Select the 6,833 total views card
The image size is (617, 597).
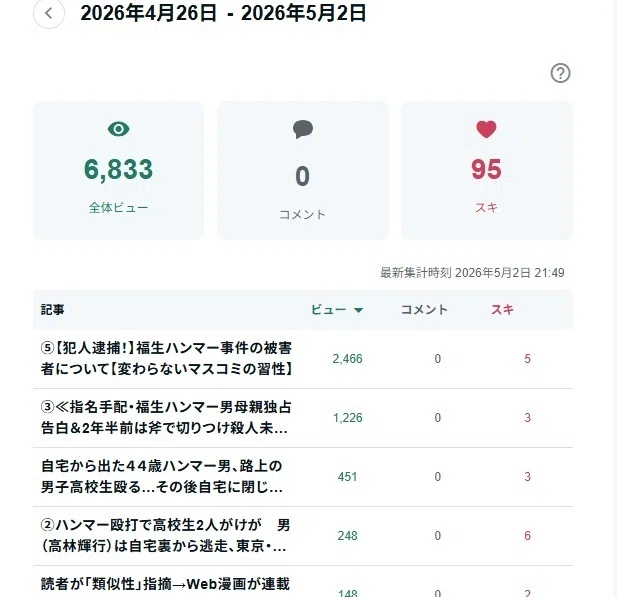(x=119, y=170)
